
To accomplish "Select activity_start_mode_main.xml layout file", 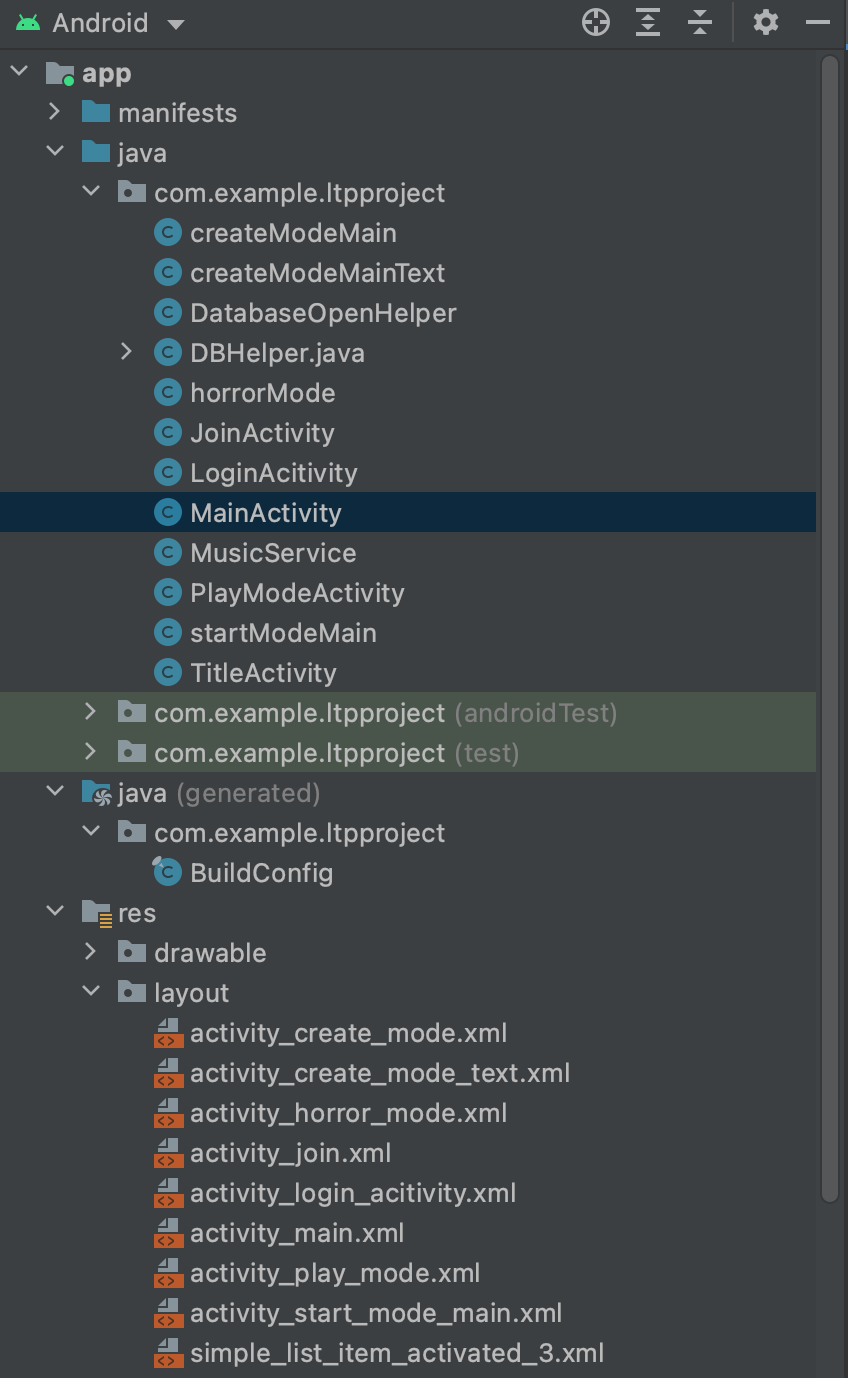I will click(376, 1313).
